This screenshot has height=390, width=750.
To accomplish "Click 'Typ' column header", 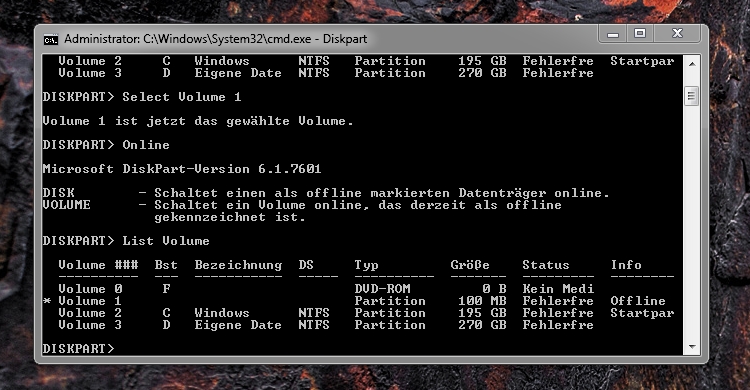I will coord(366,266).
